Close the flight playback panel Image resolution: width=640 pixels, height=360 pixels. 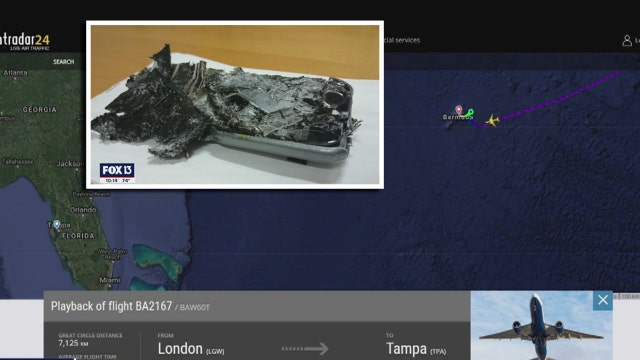(603, 300)
